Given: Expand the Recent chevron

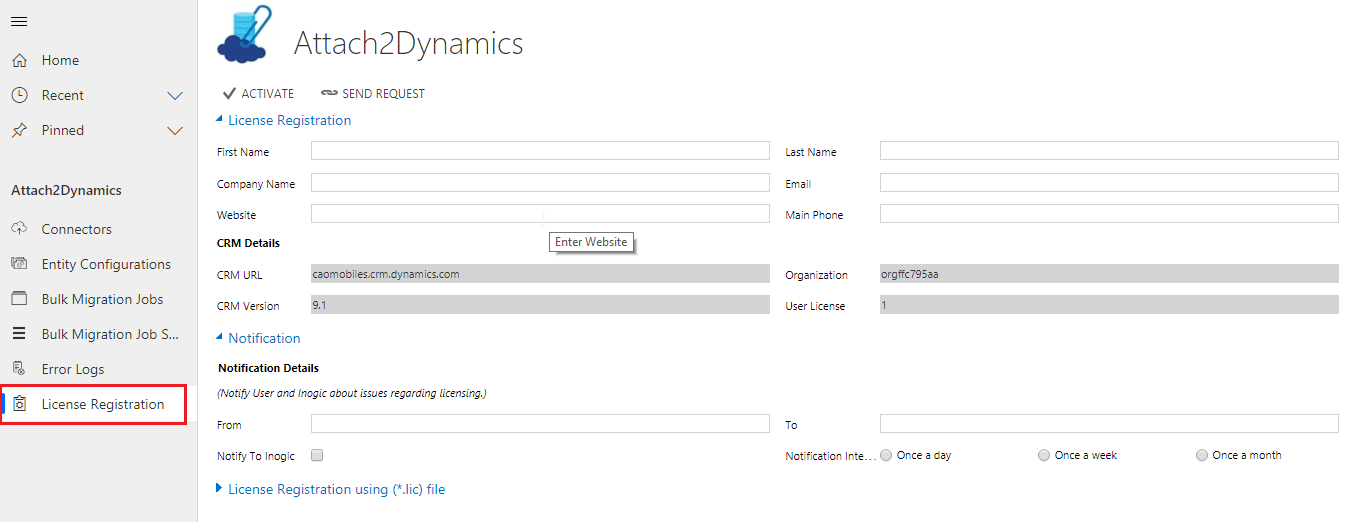Looking at the screenshot, I should point(175,96).
